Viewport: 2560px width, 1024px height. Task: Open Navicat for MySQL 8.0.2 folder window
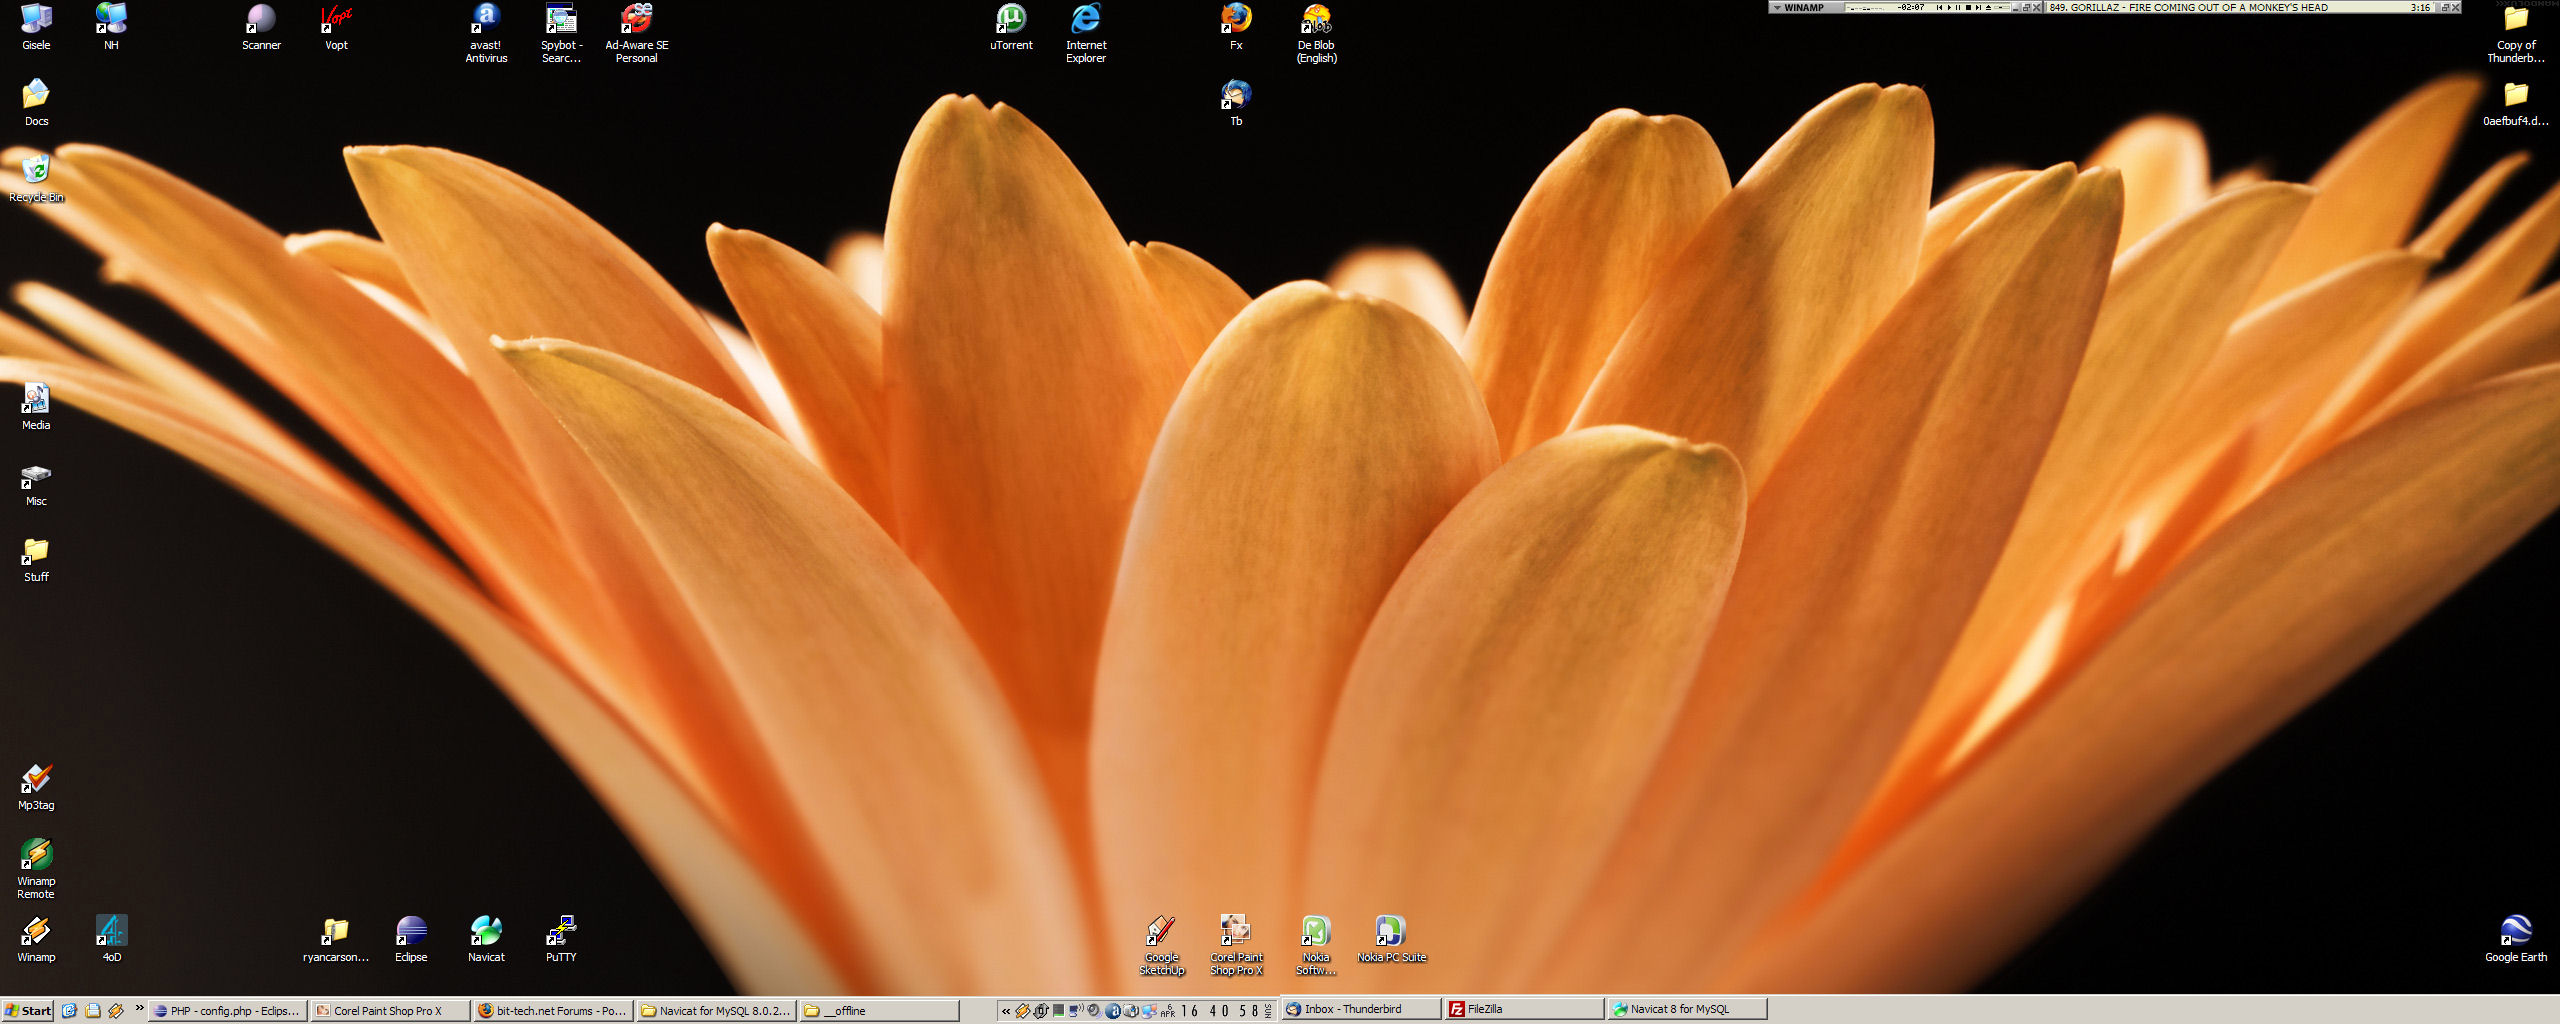716,1010
